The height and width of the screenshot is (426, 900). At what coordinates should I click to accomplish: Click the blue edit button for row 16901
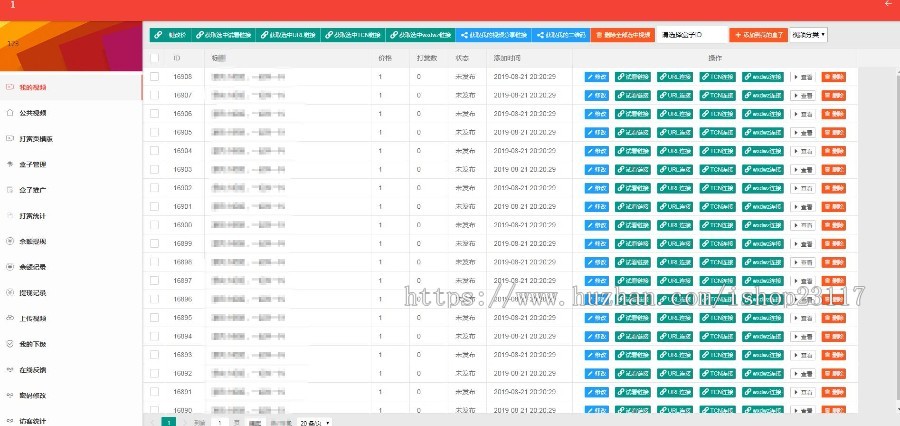coord(596,207)
